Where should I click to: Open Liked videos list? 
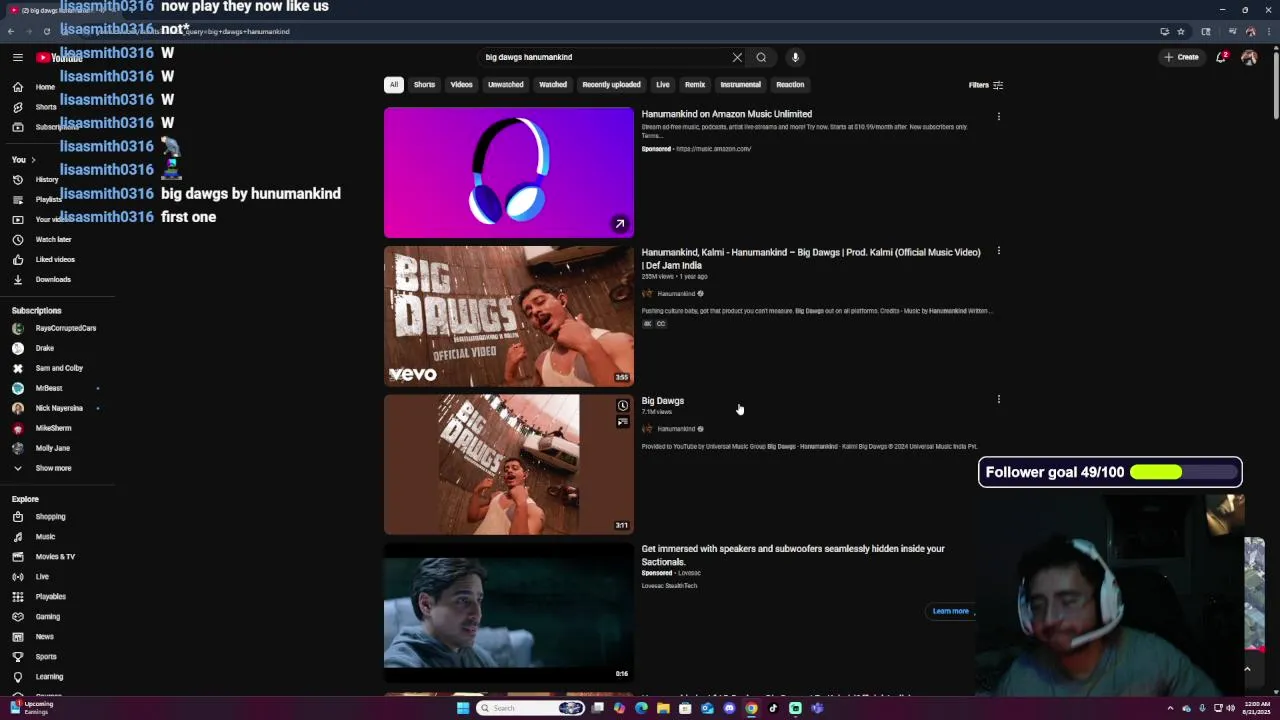[x=44, y=260]
